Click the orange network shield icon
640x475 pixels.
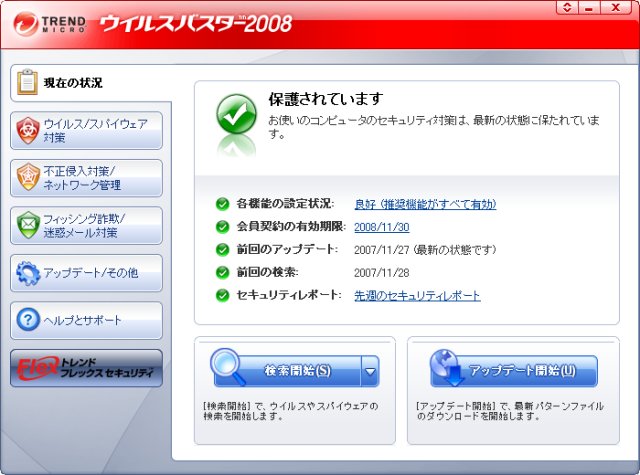click(28, 177)
